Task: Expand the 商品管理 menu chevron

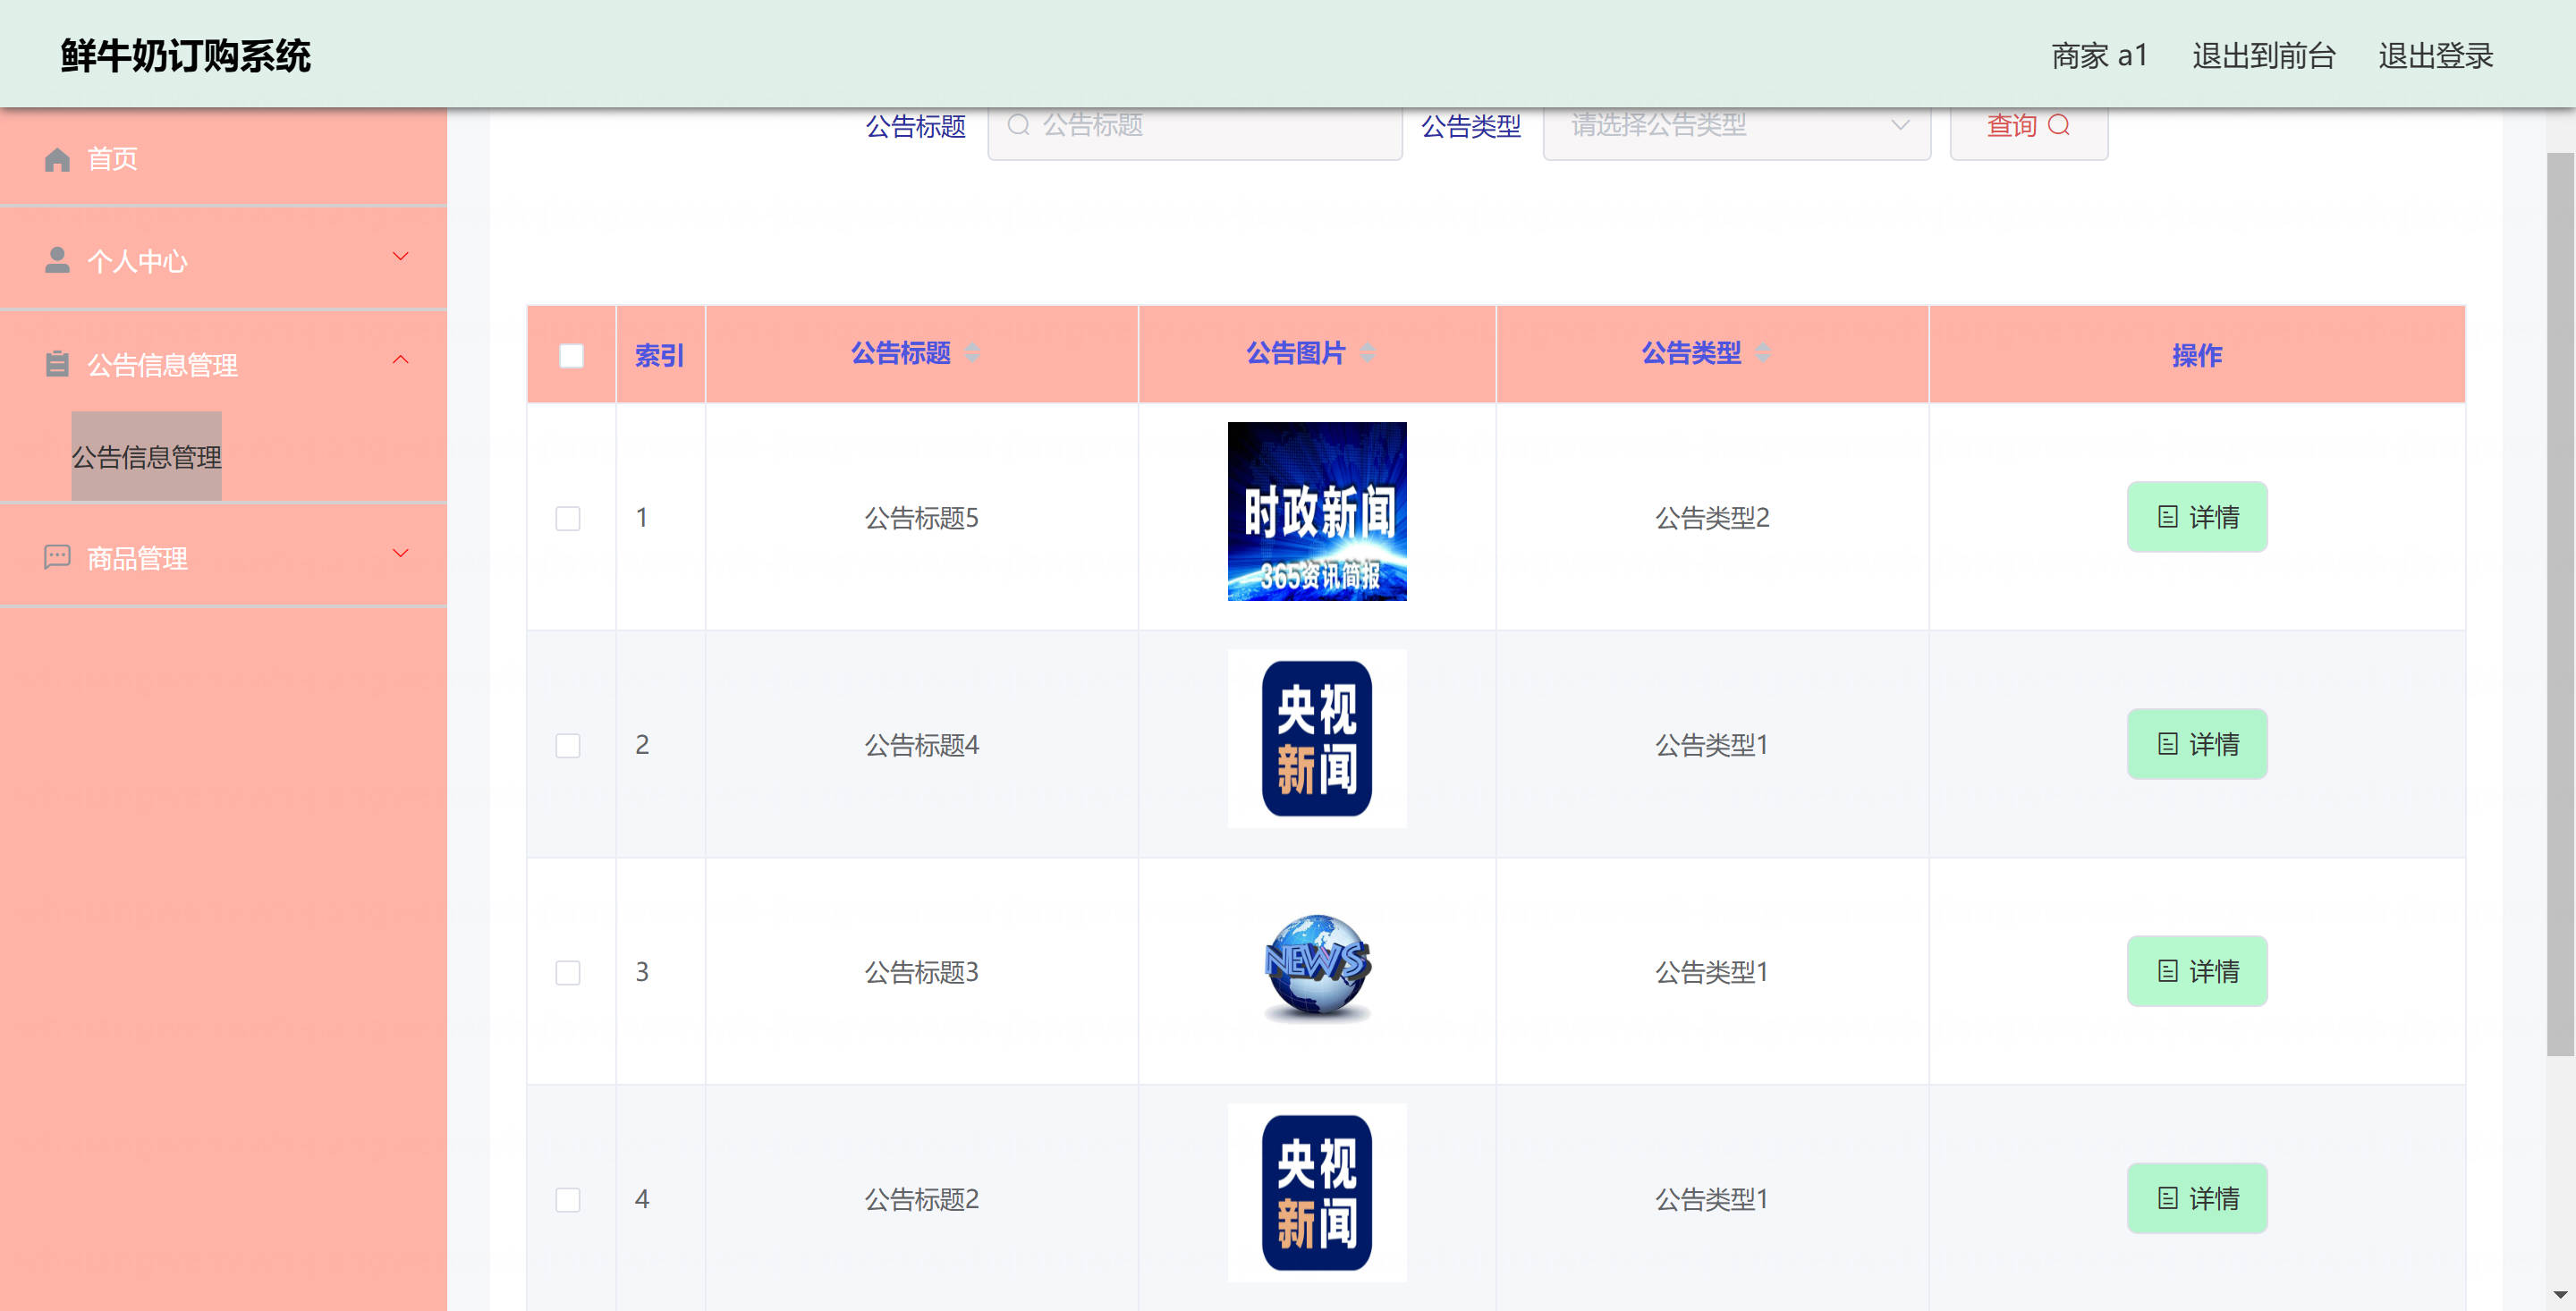Action: [400, 553]
